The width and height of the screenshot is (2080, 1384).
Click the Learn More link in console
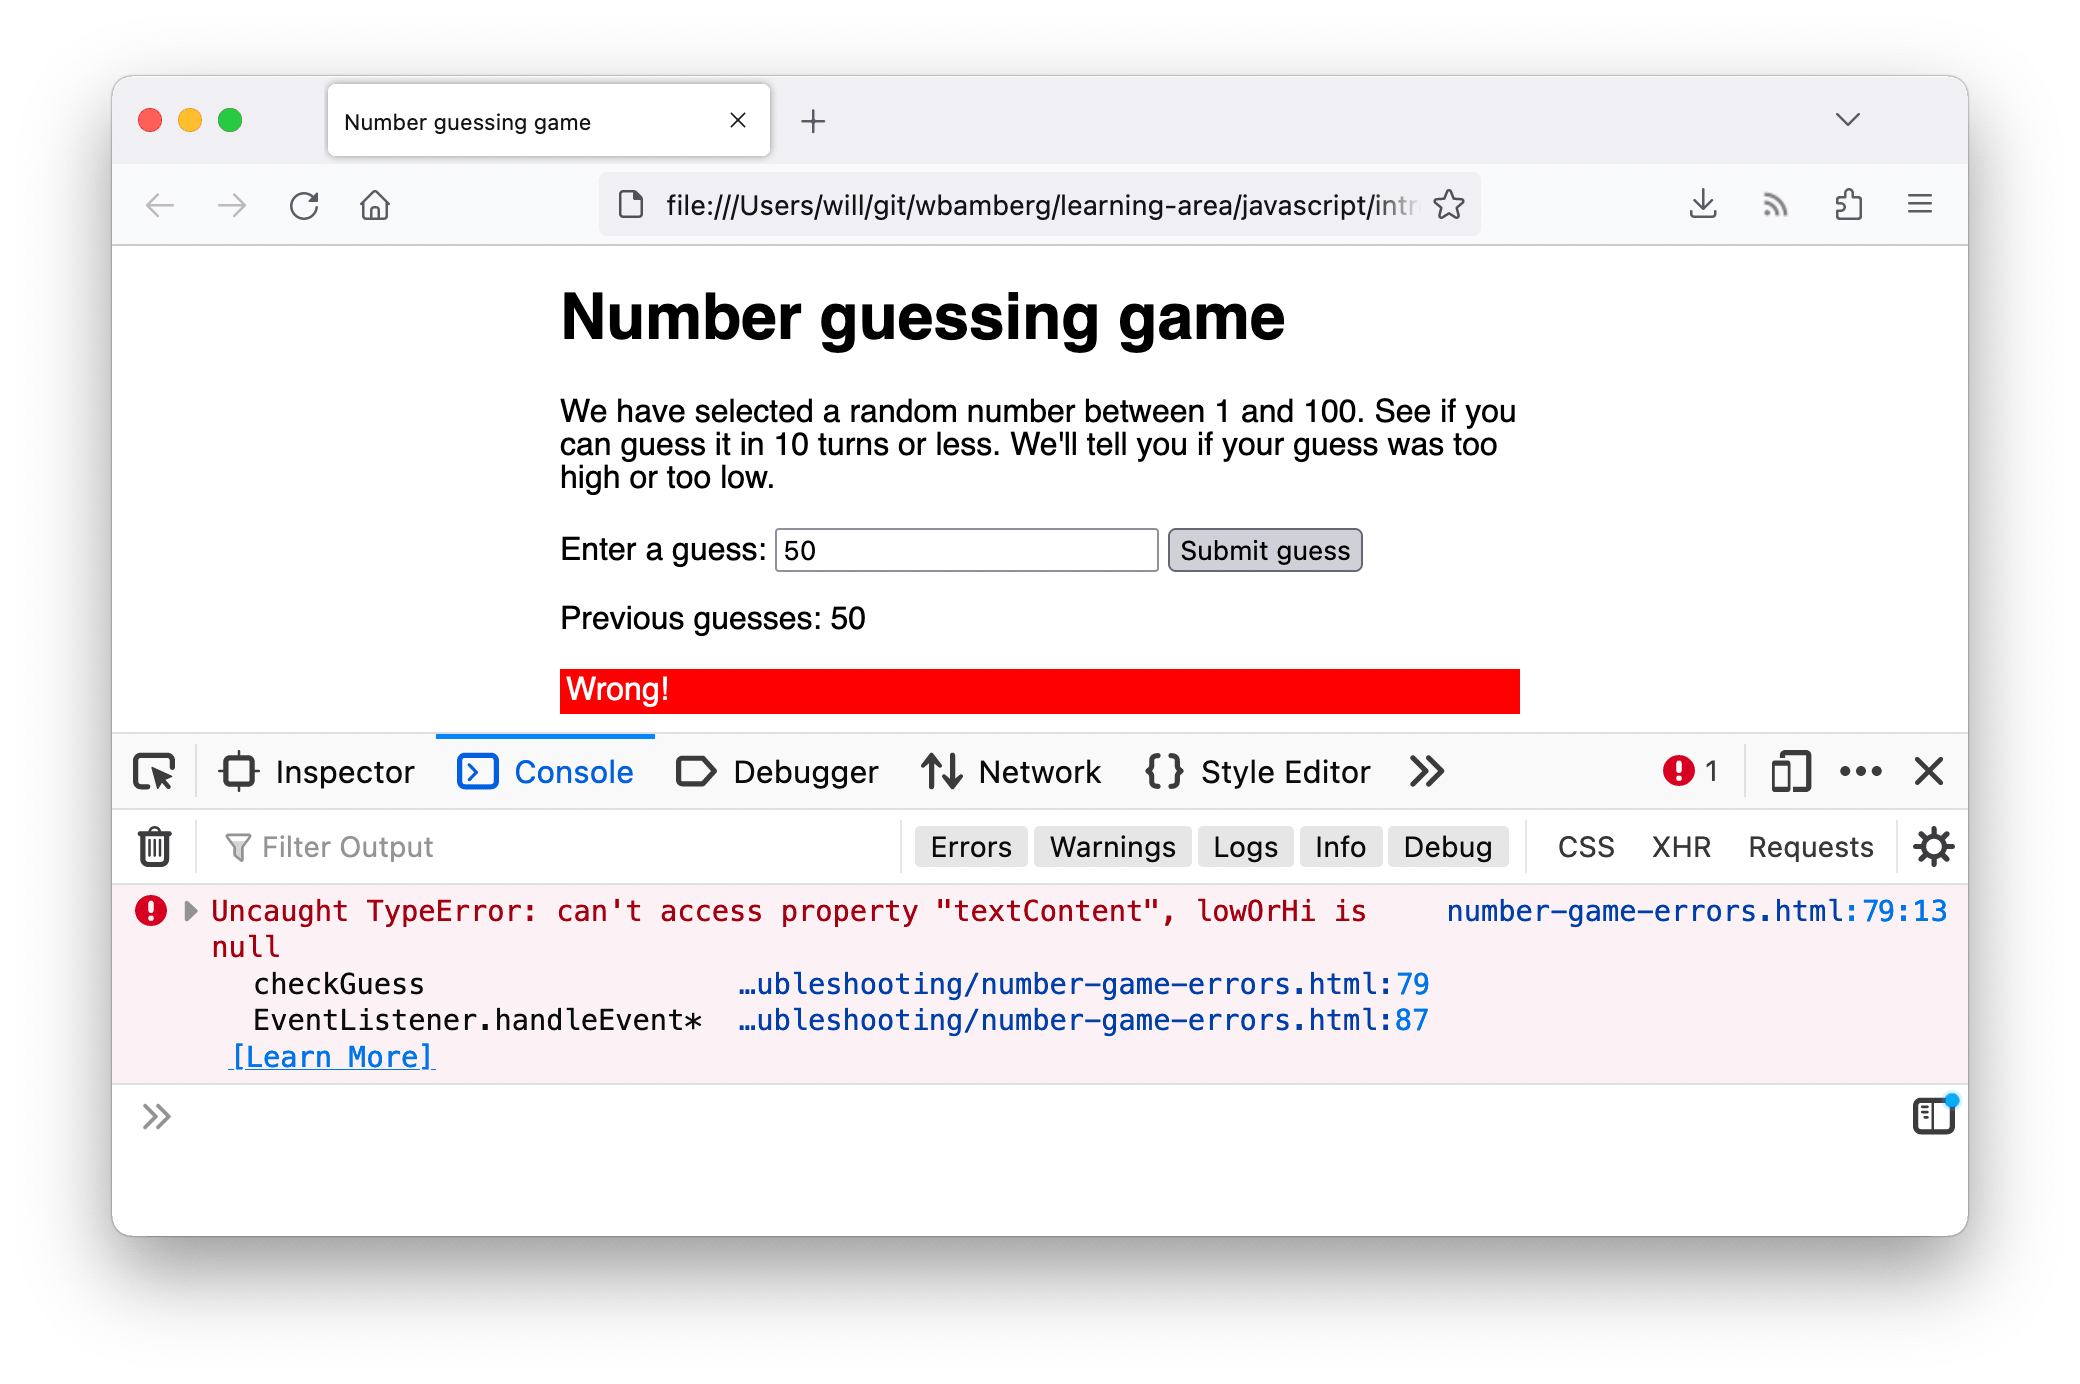[332, 1055]
